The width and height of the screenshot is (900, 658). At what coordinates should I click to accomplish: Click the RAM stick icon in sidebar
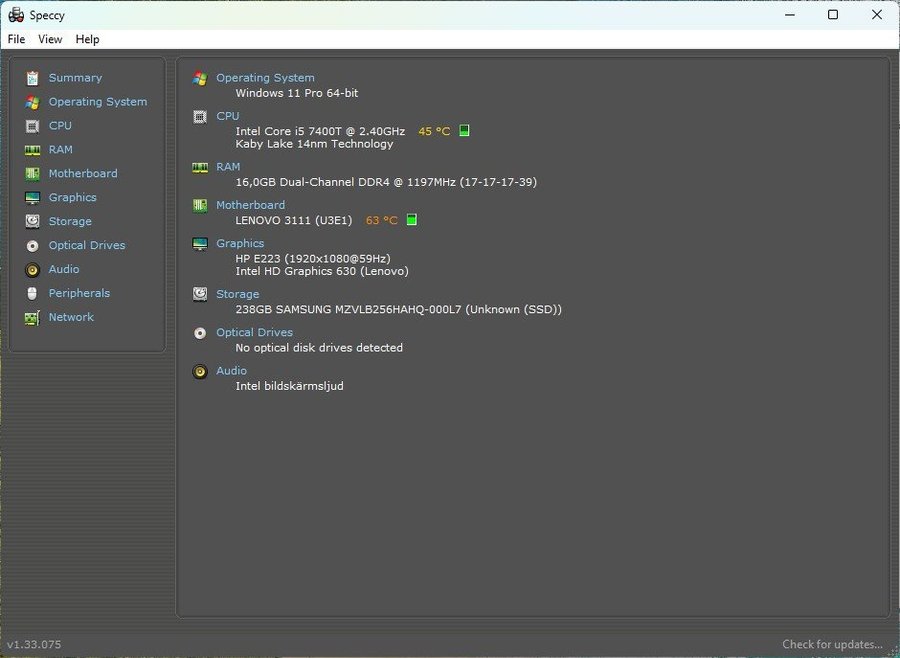tap(33, 150)
